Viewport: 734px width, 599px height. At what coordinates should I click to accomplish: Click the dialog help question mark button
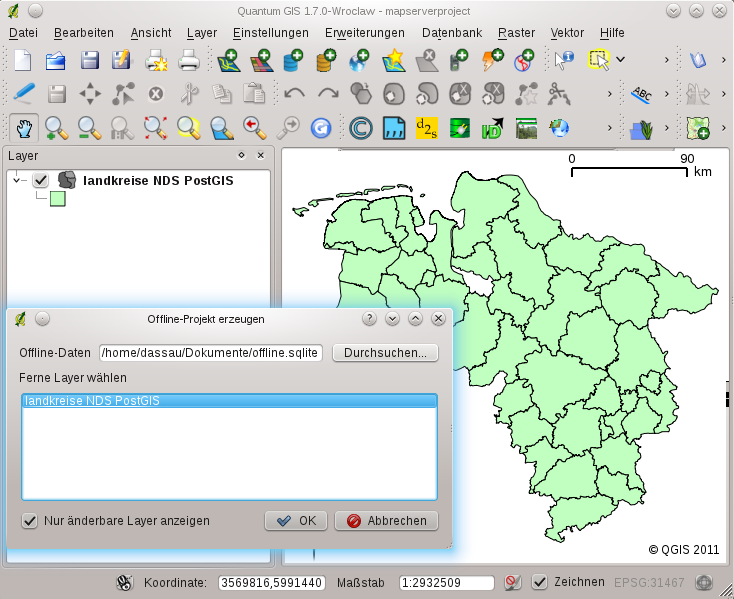click(x=369, y=319)
